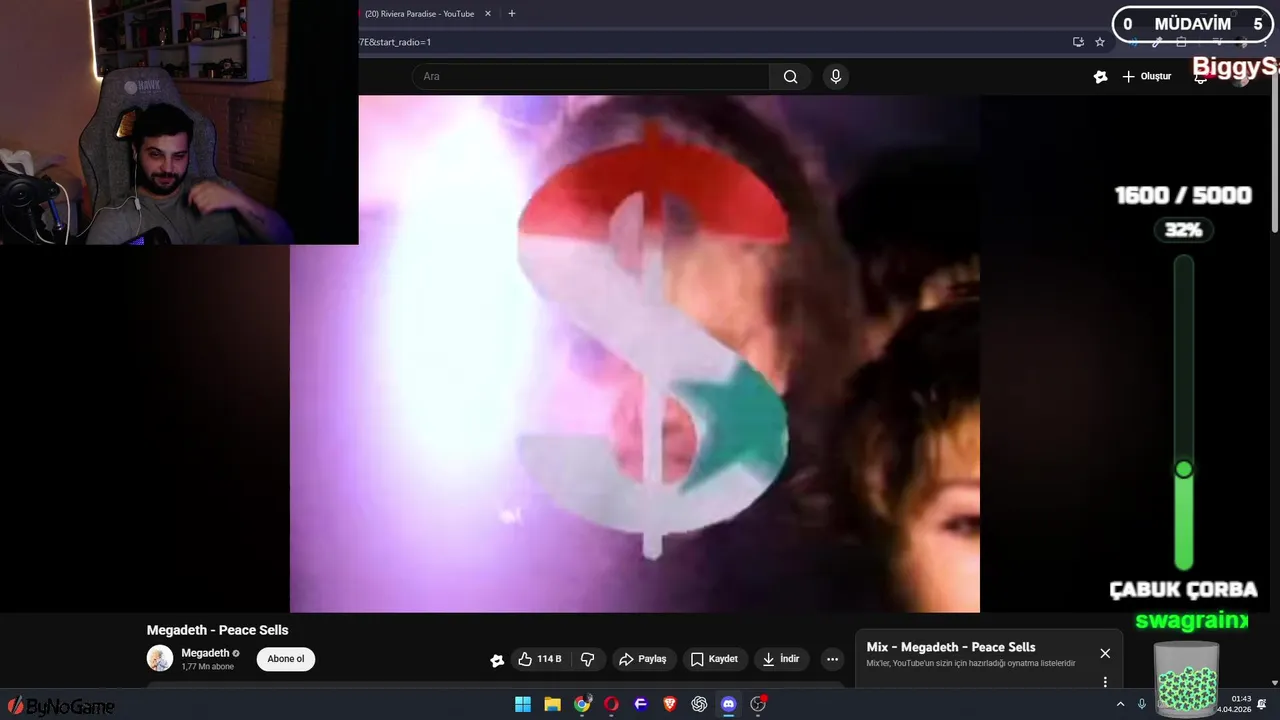Screen dimensions: 1280x720
Task: Dislike the video with thumbs down
Action: pos(588,659)
